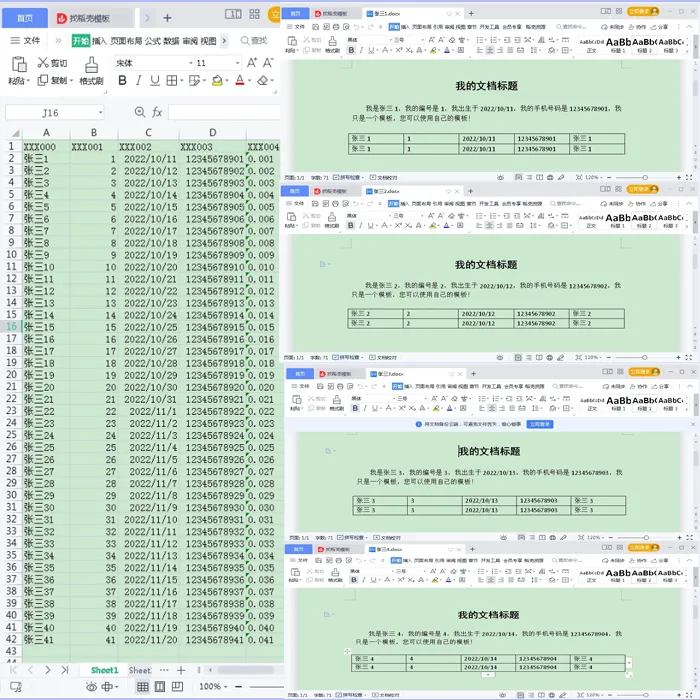Open the font size 11 dropdown
Viewport: 700px width, 700px height.
(238, 63)
